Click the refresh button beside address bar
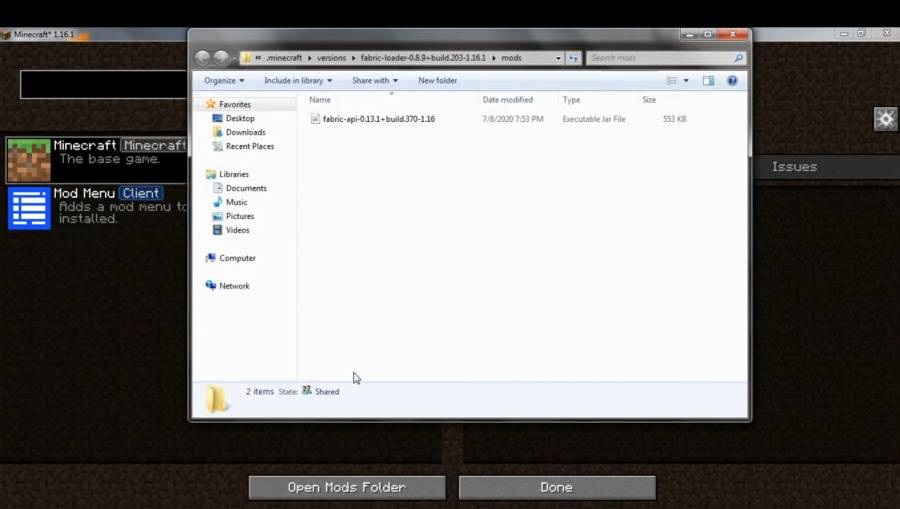Viewport: 900px width, 509px height. [x=574, y=58]
